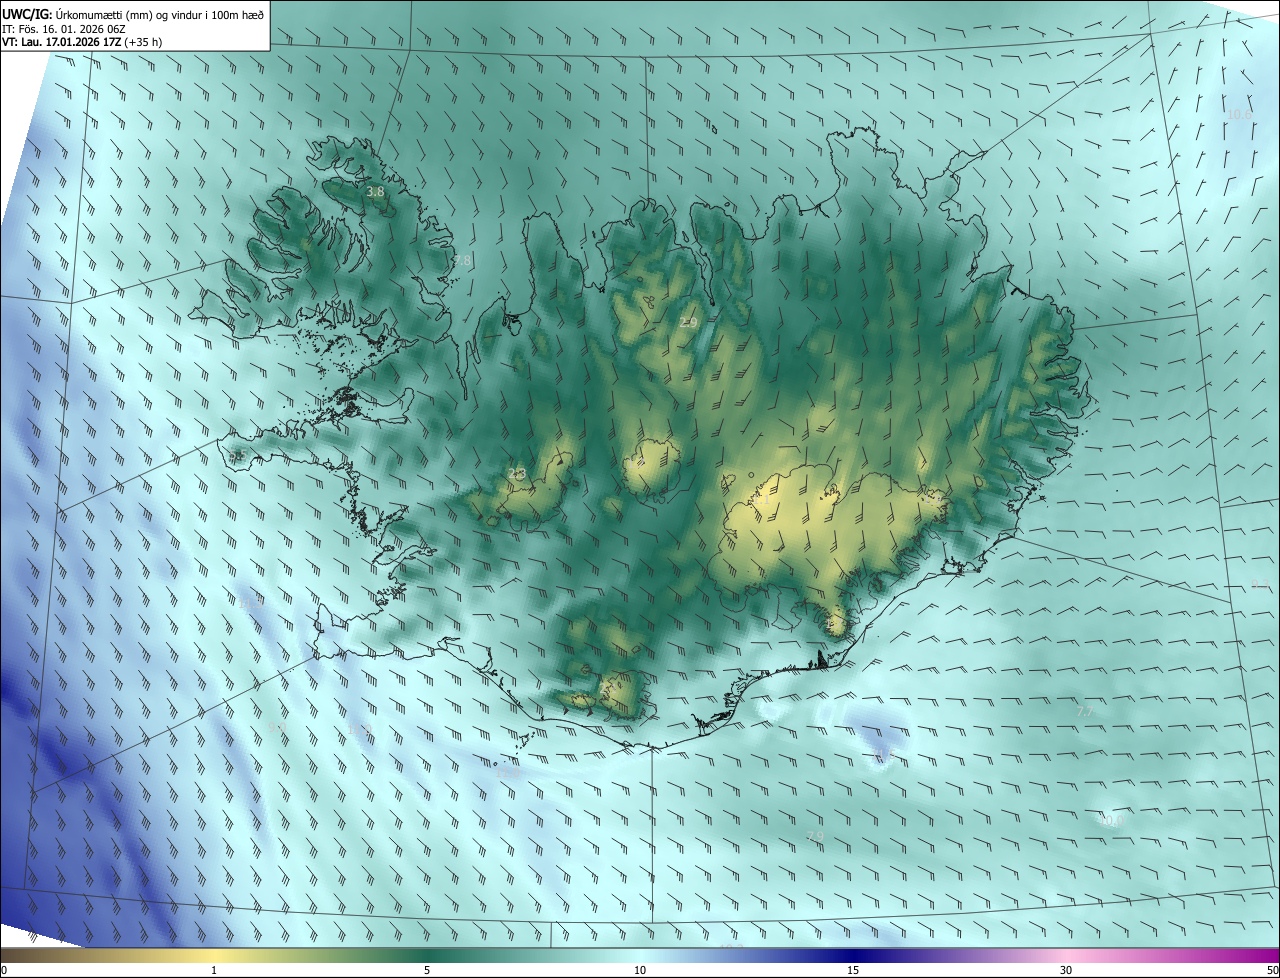Click the '0' label on the colour scale
Screen dimensions: 1280x978
4,970
